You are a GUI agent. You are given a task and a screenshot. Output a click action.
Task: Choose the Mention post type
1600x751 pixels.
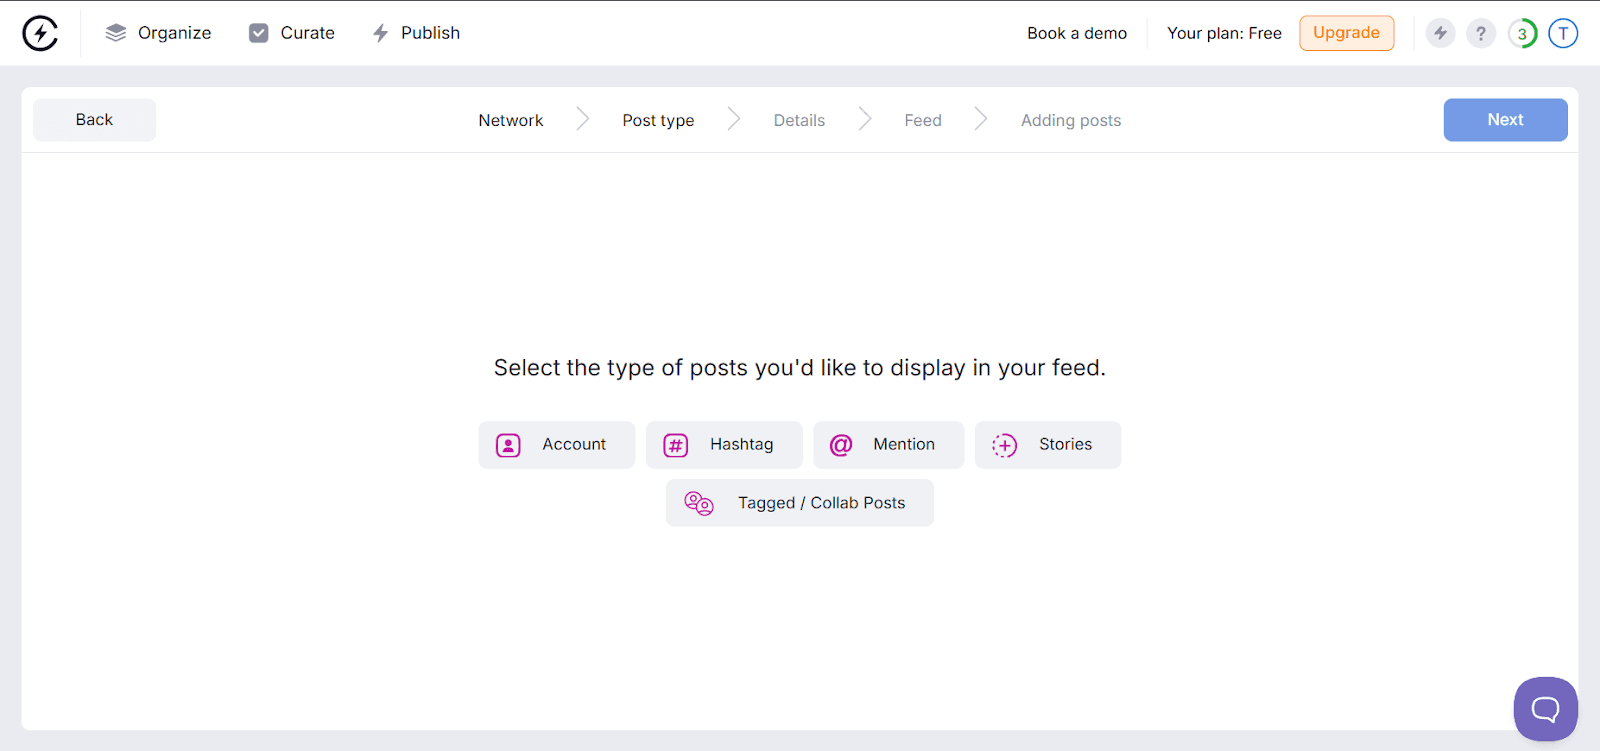point(889,445)
